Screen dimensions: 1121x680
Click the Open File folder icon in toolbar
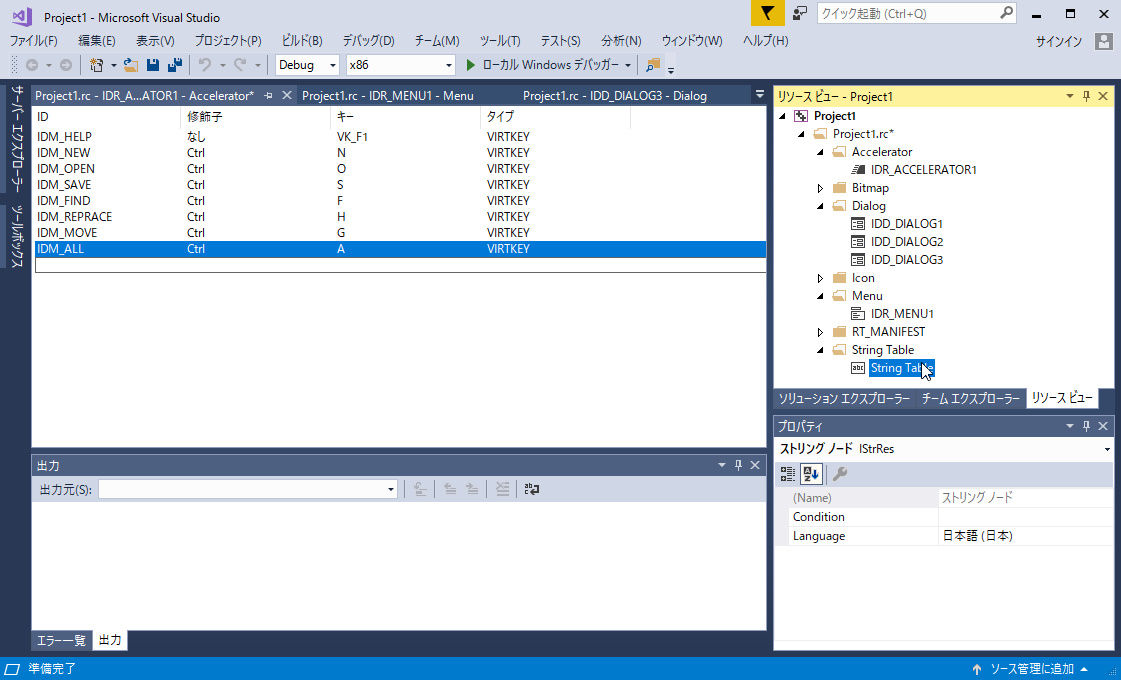[x=131, y=65]
